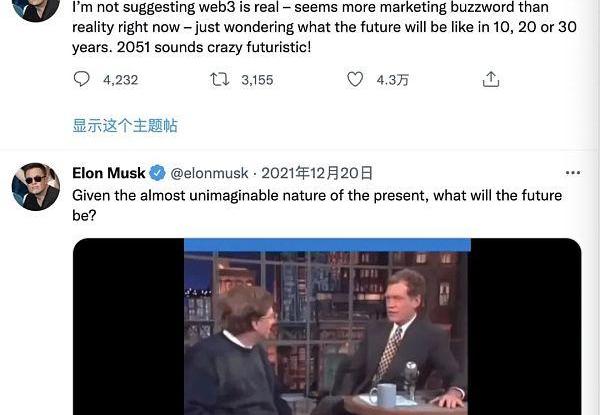Viewport: 600px width, 415px height.
Task: Like the tweet with the heart icon
Action: [x=354, y=79]
